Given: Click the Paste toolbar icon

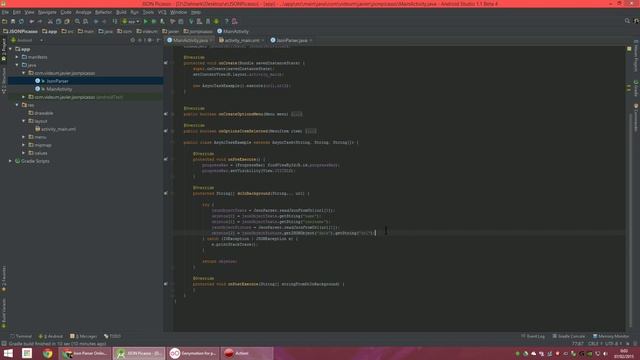Looking at the screenshot, I should 67,21.
